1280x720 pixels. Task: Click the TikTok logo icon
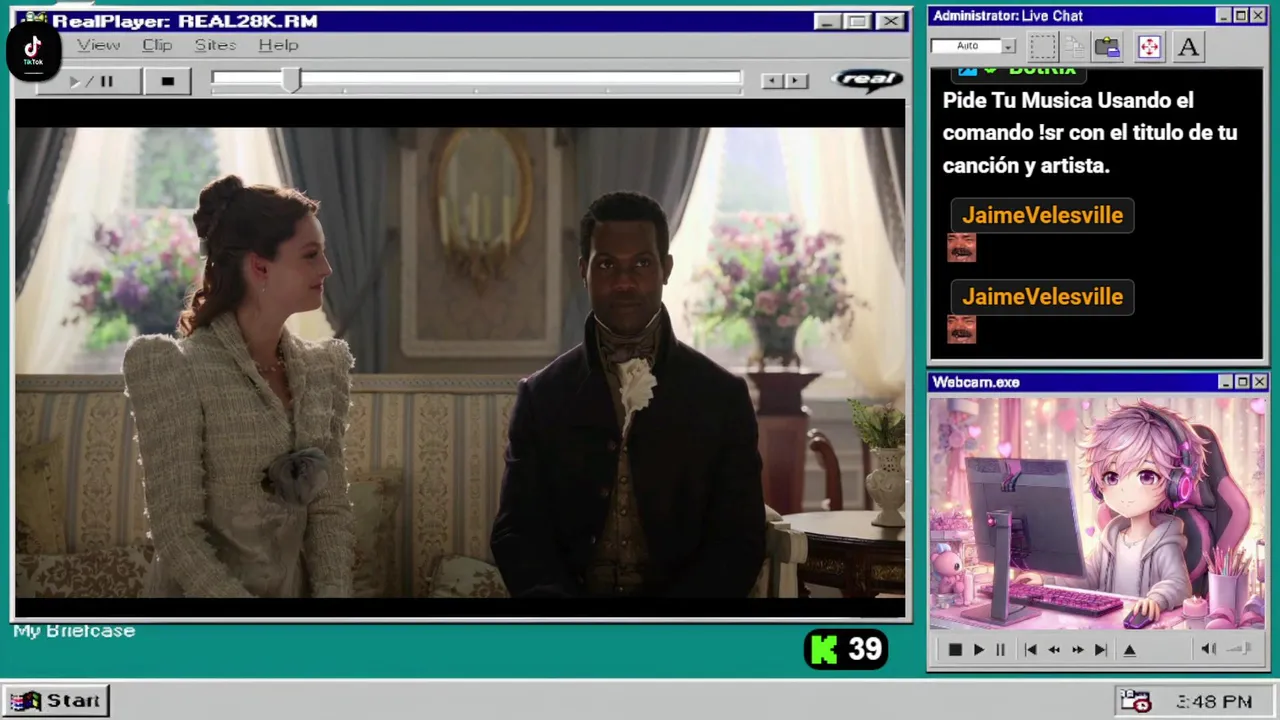pyautogui.click(x=33, y=49)
